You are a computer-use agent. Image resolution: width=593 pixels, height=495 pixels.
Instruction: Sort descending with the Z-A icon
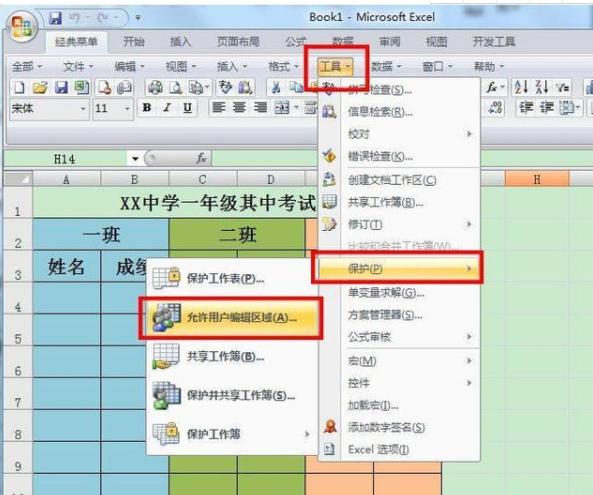(542, 87)
